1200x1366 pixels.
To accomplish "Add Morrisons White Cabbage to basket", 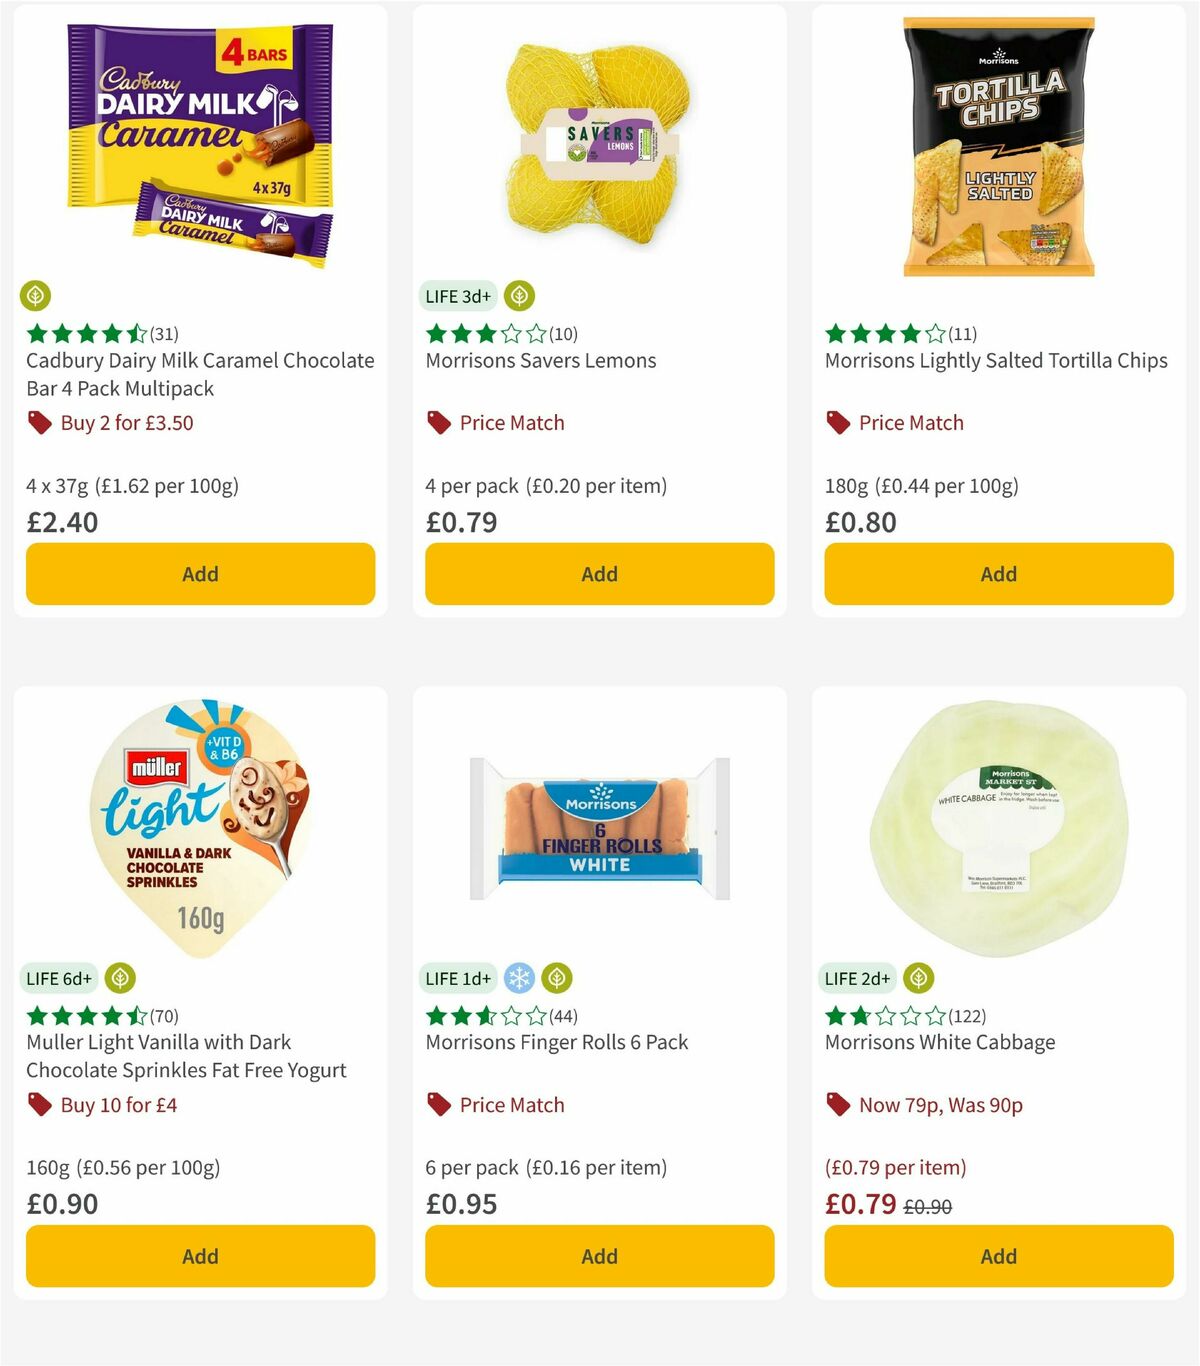I will 998,1256.
